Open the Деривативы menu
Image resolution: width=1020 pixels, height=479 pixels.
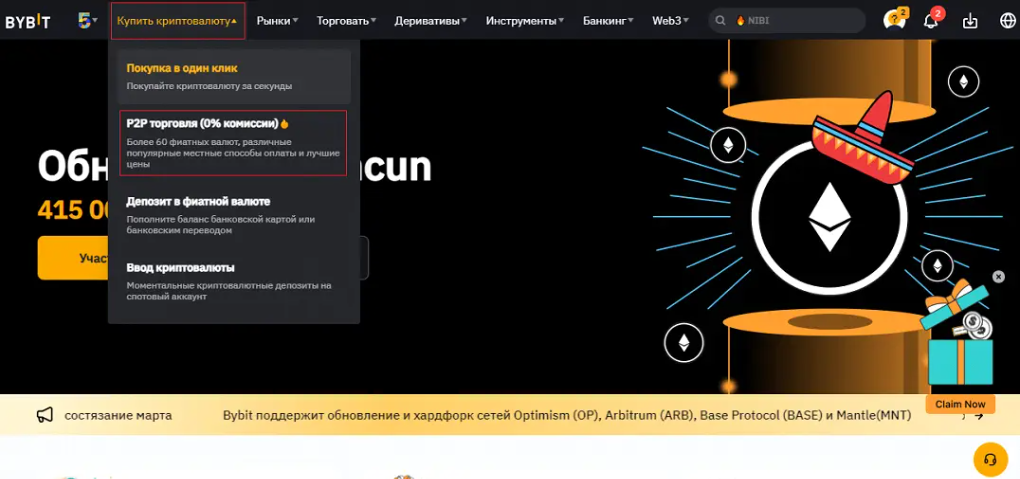click(x=431, y=21)
